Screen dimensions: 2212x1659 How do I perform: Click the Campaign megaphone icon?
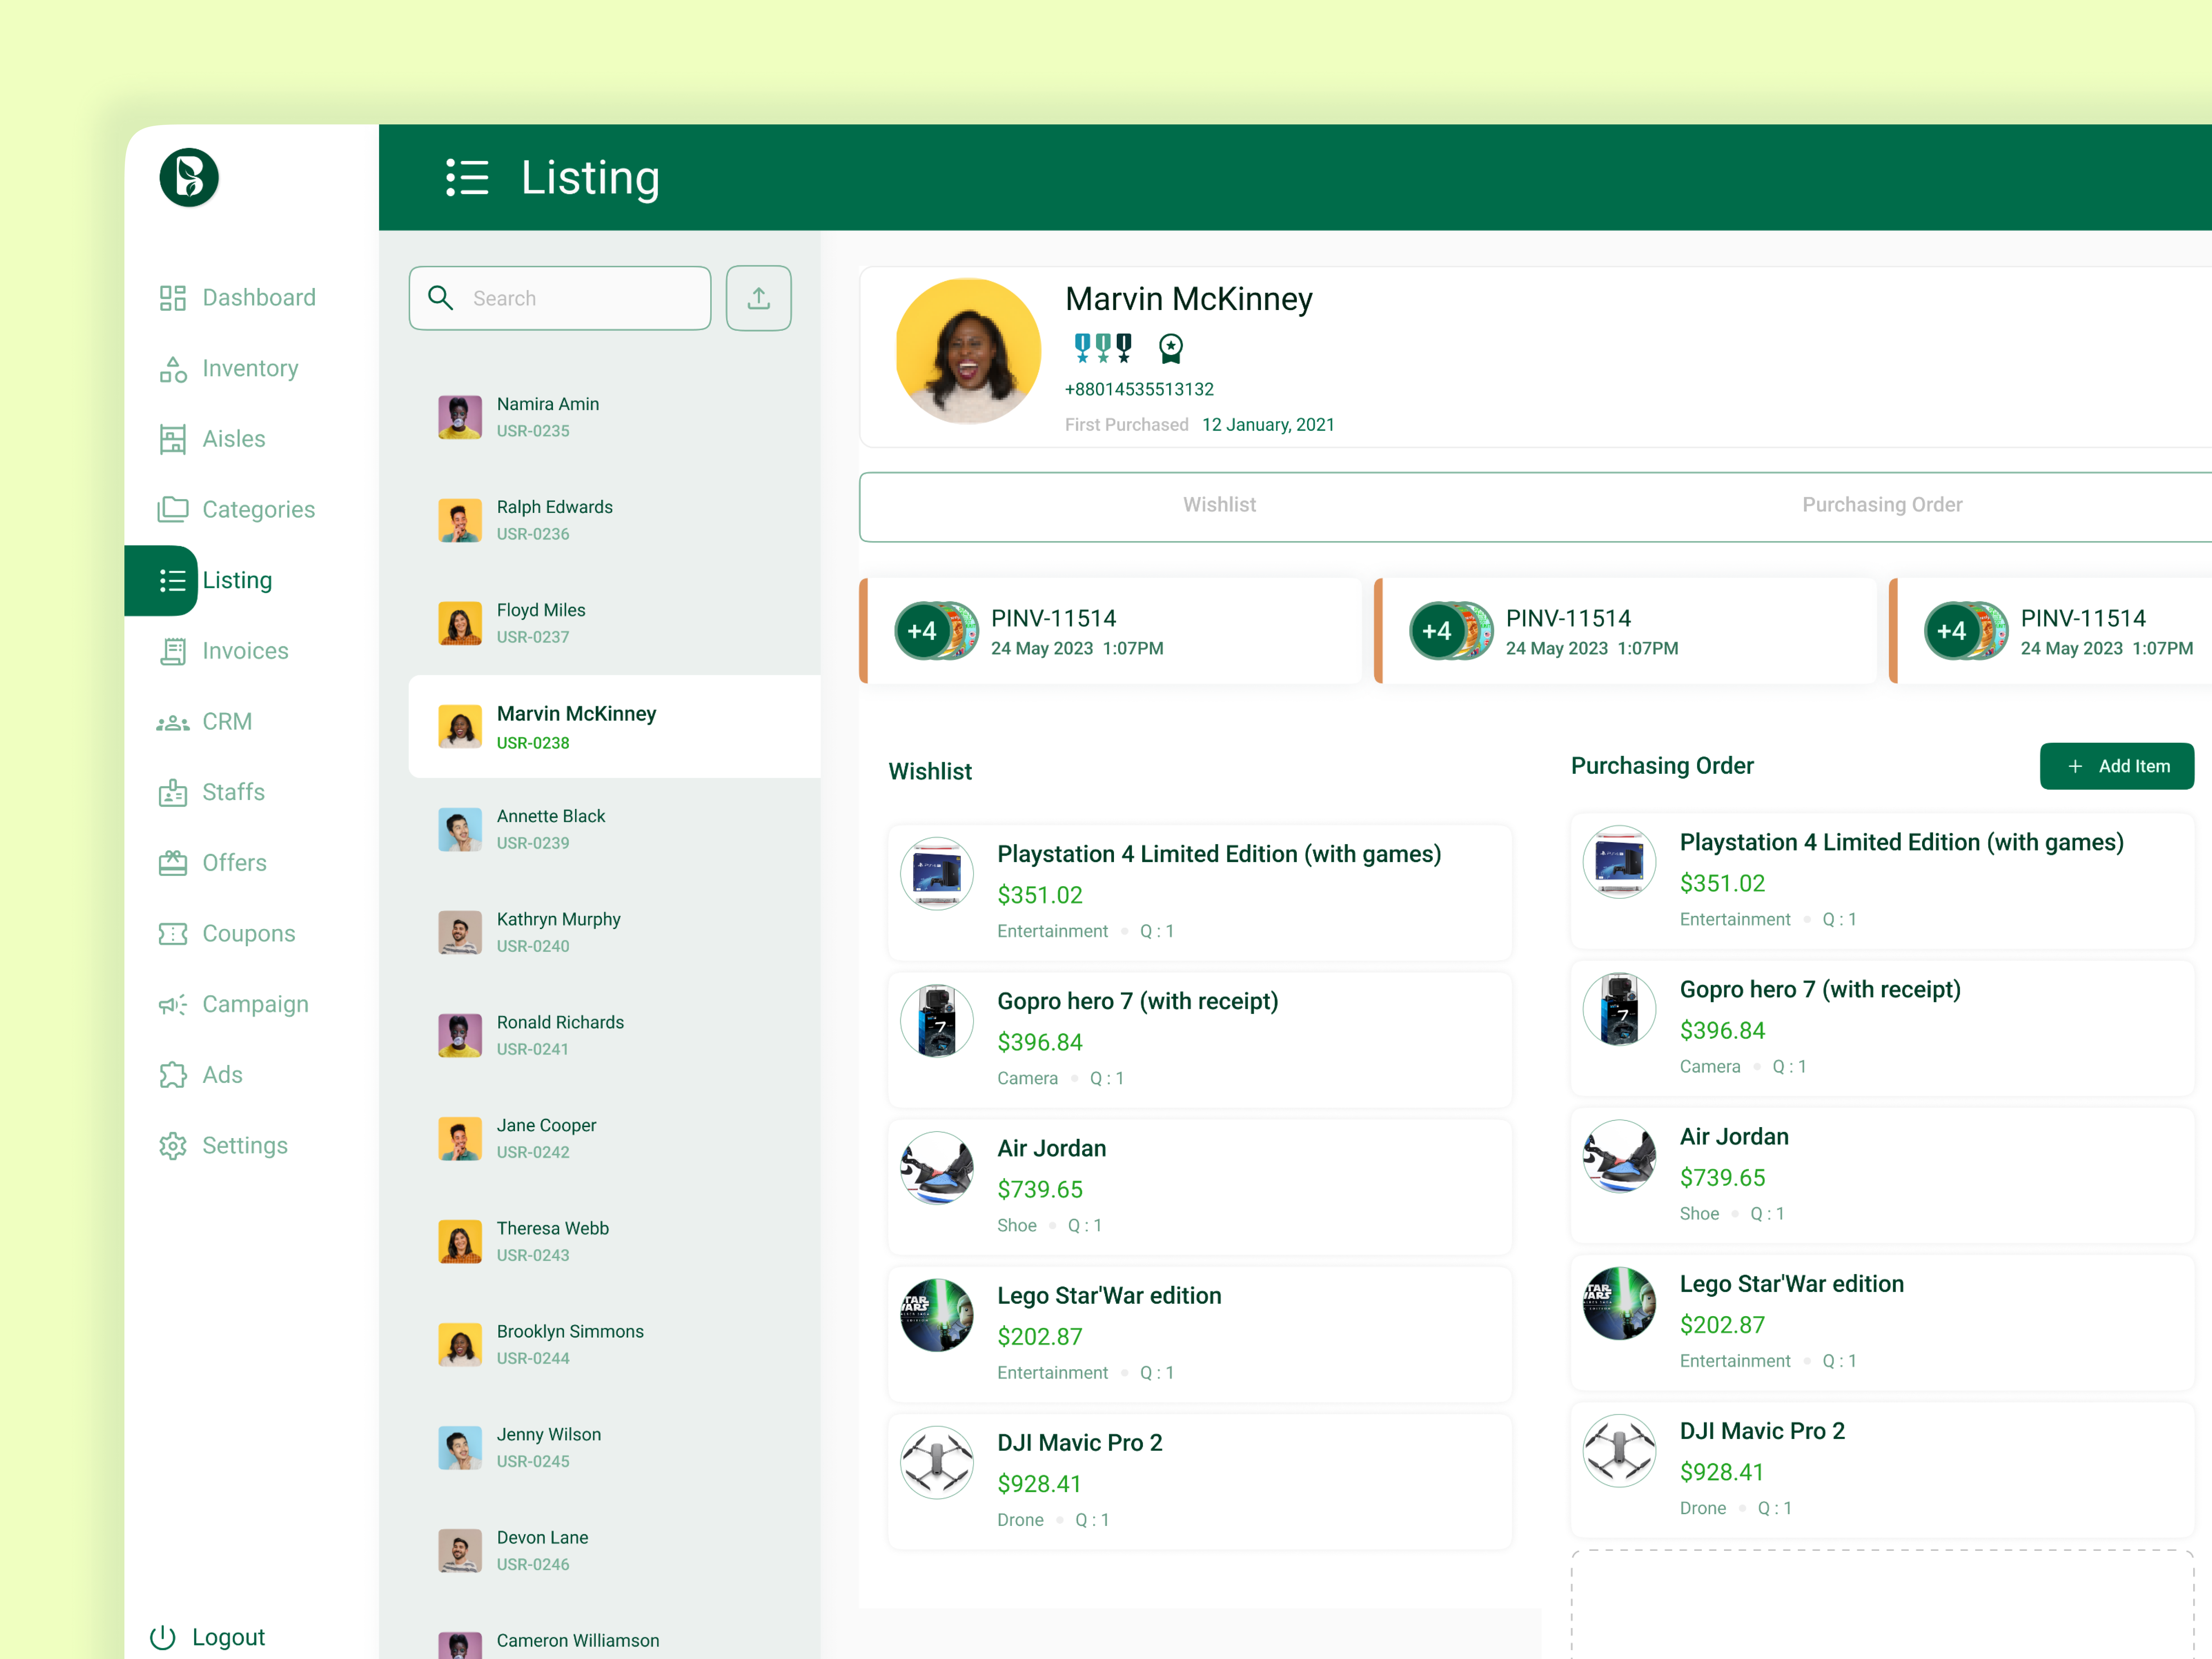click(172, 1004)
